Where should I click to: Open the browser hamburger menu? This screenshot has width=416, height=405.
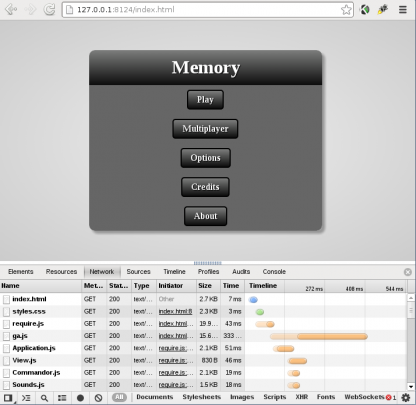coord(403,10)
